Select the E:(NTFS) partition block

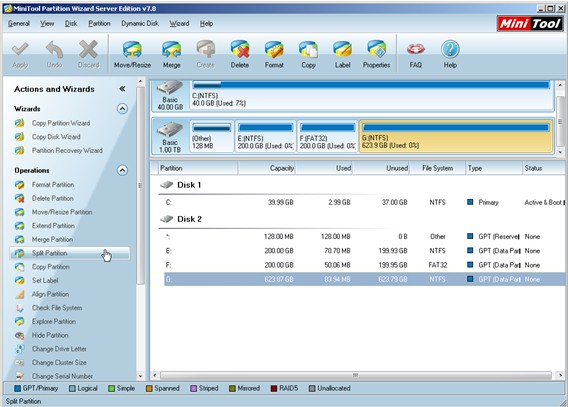point(266,137)
